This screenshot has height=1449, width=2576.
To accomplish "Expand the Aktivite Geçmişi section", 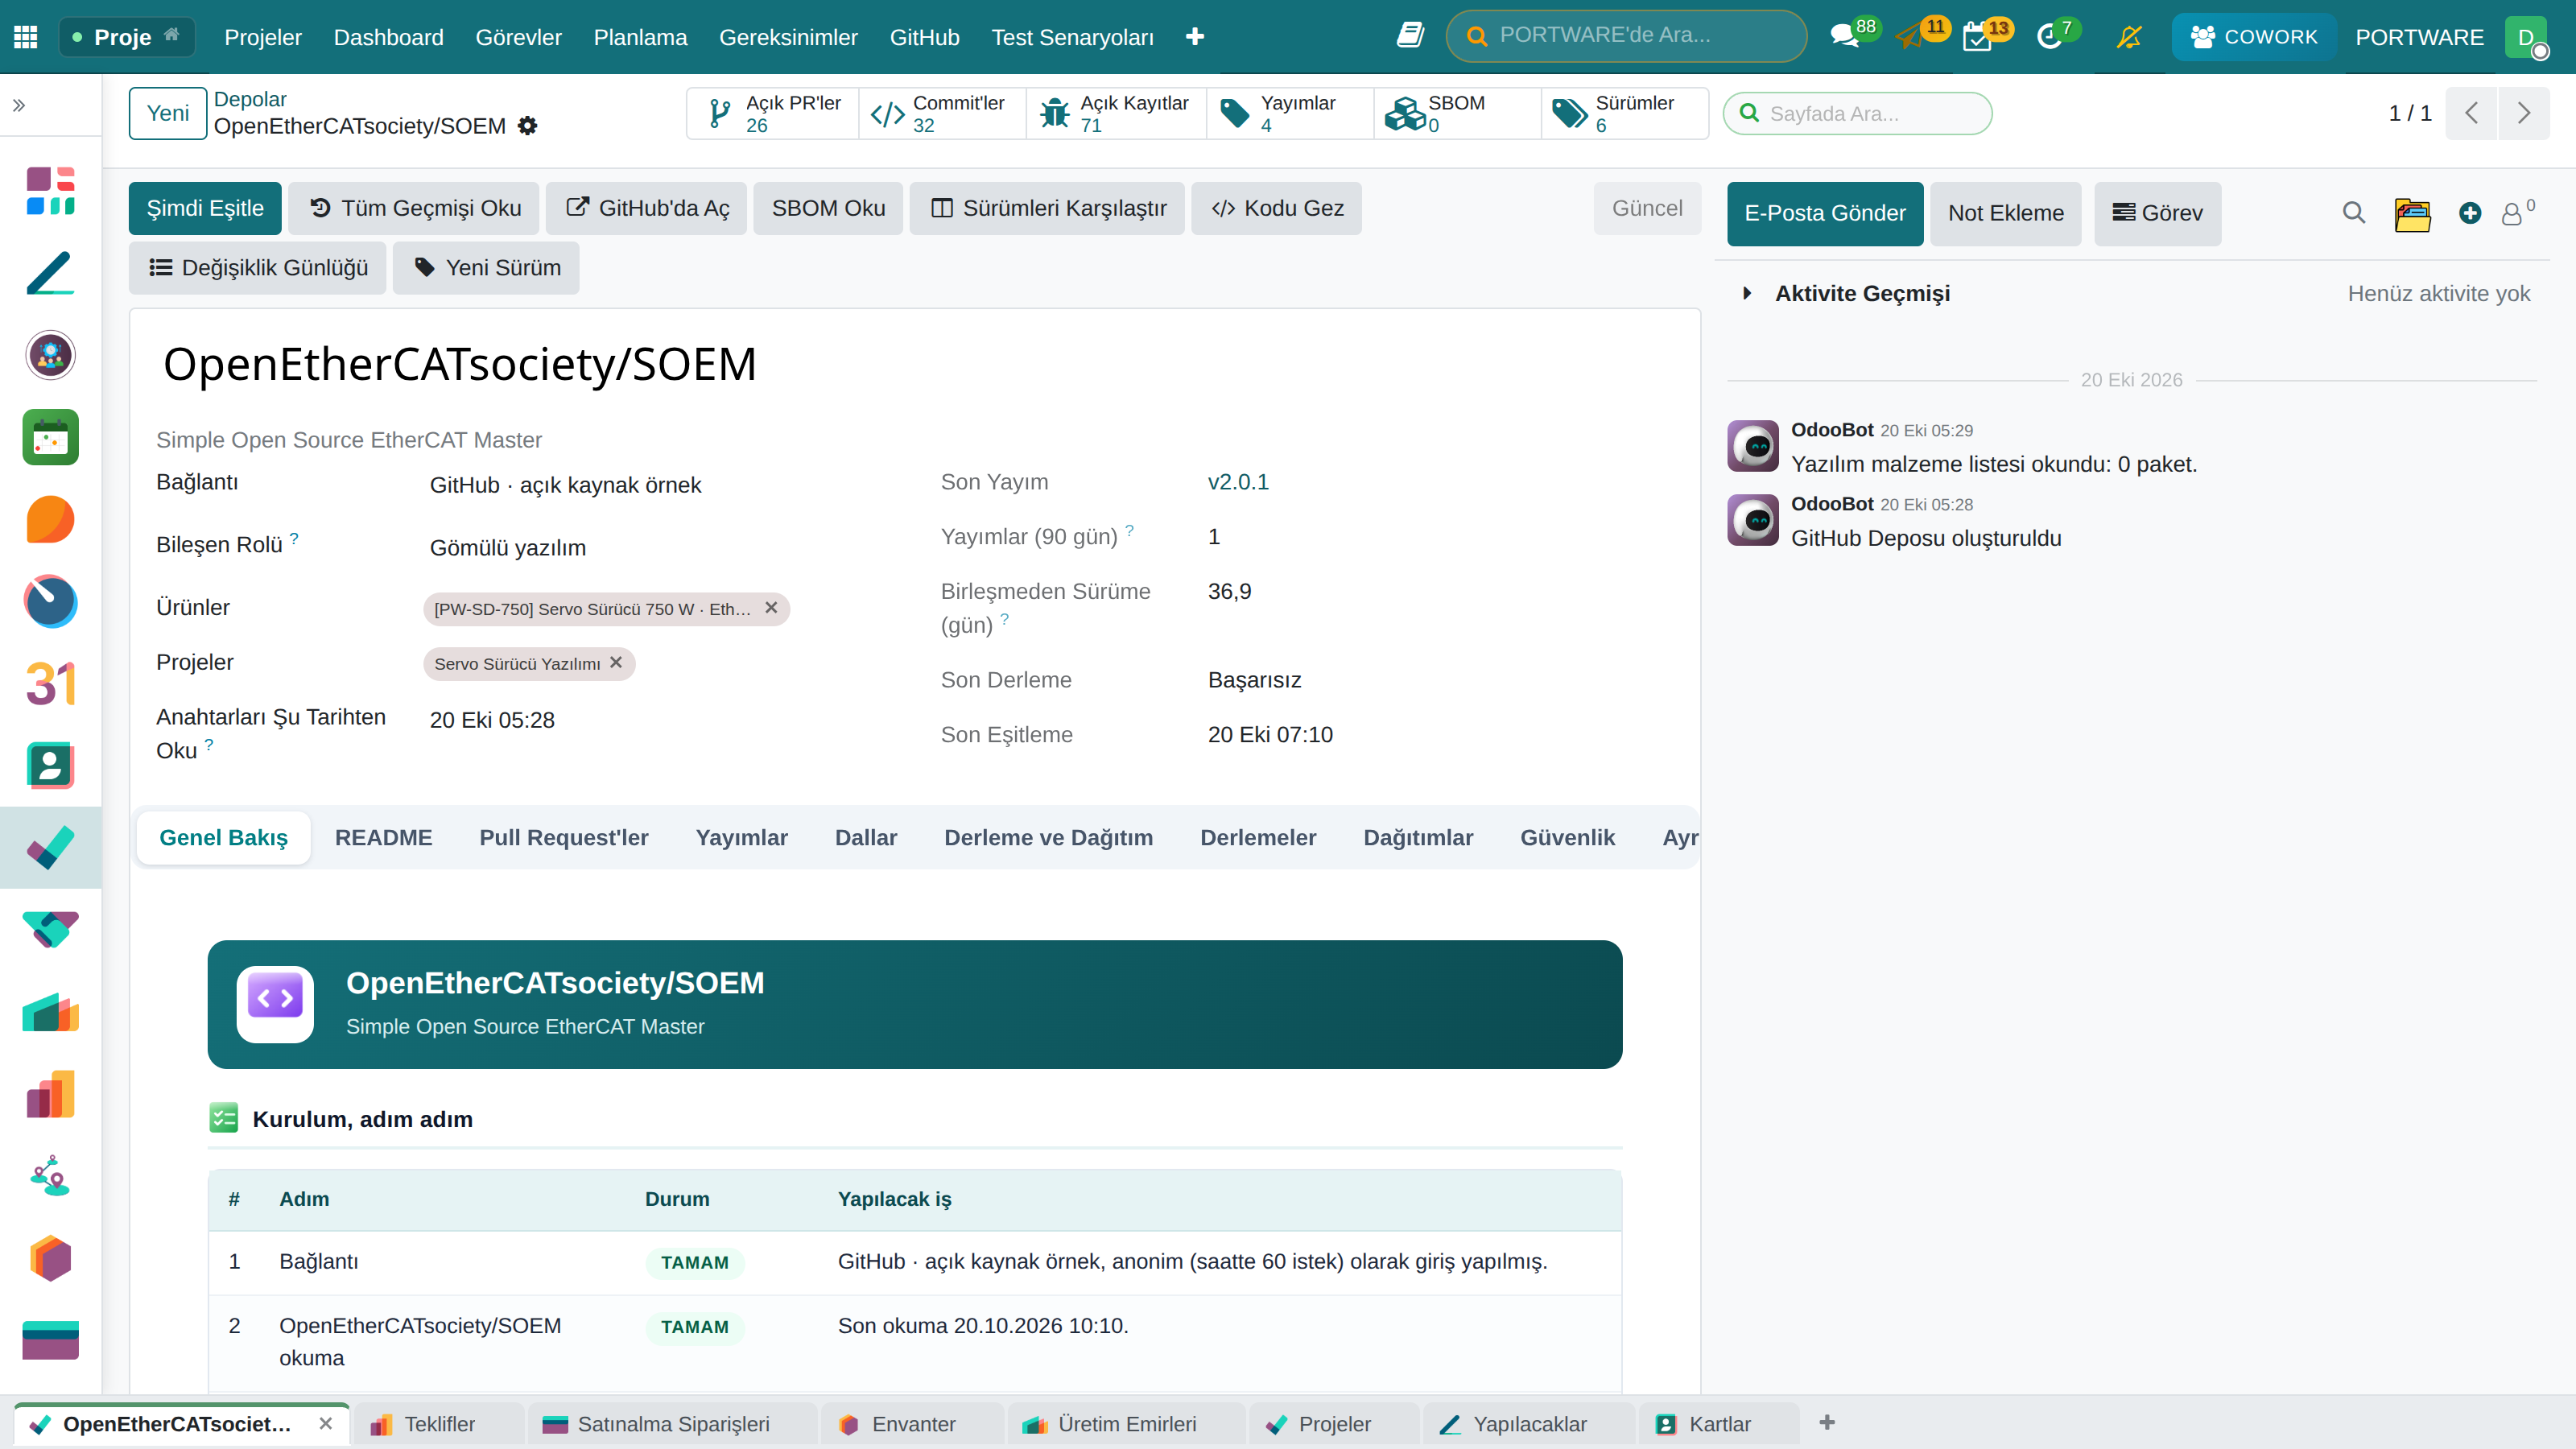I will [x=1747, y=293].
